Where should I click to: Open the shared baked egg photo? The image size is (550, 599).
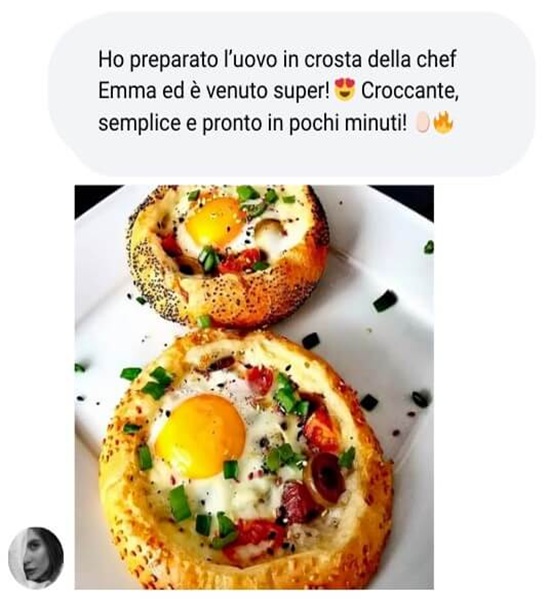(254, 387)
